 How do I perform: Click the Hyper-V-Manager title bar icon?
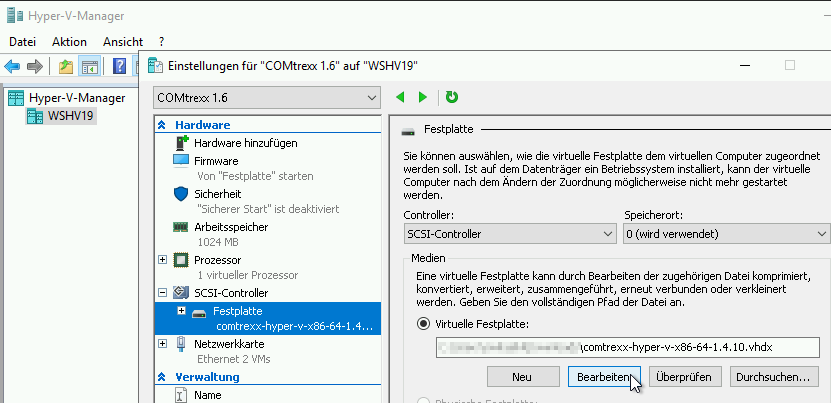click(x=15, y=16)
